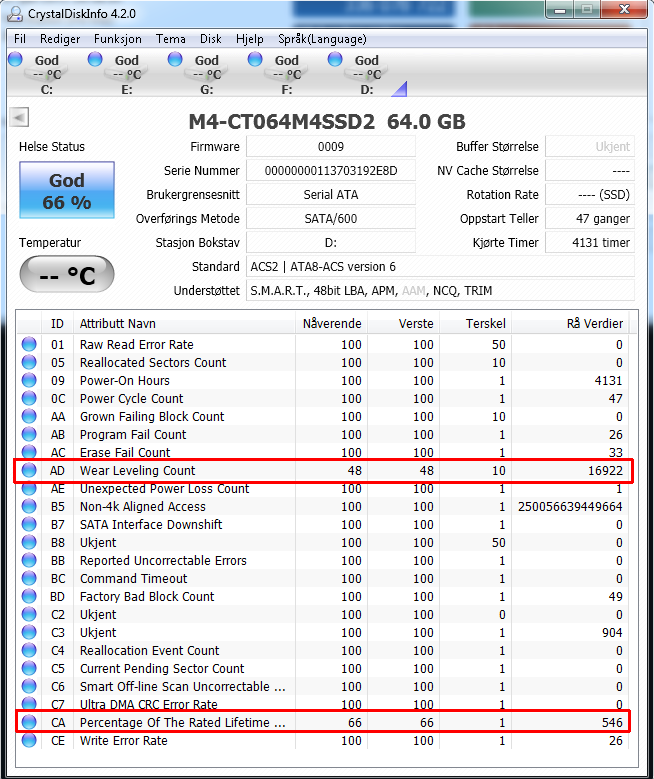
Task: Click the ID column header
Action: (57, 323)
